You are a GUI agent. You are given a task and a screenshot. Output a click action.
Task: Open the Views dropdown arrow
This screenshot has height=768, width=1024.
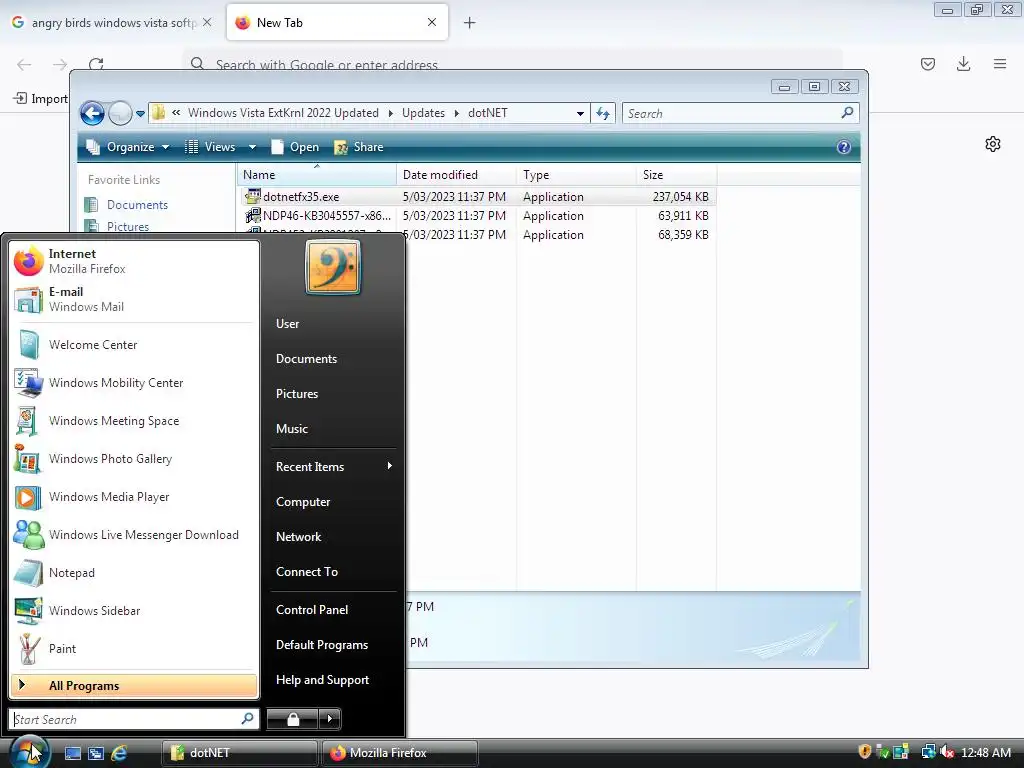point(252,147)
